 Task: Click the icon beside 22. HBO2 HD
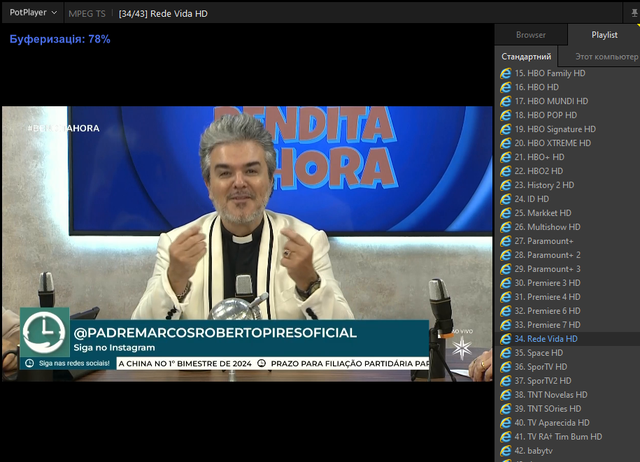(x=505, y=171)
